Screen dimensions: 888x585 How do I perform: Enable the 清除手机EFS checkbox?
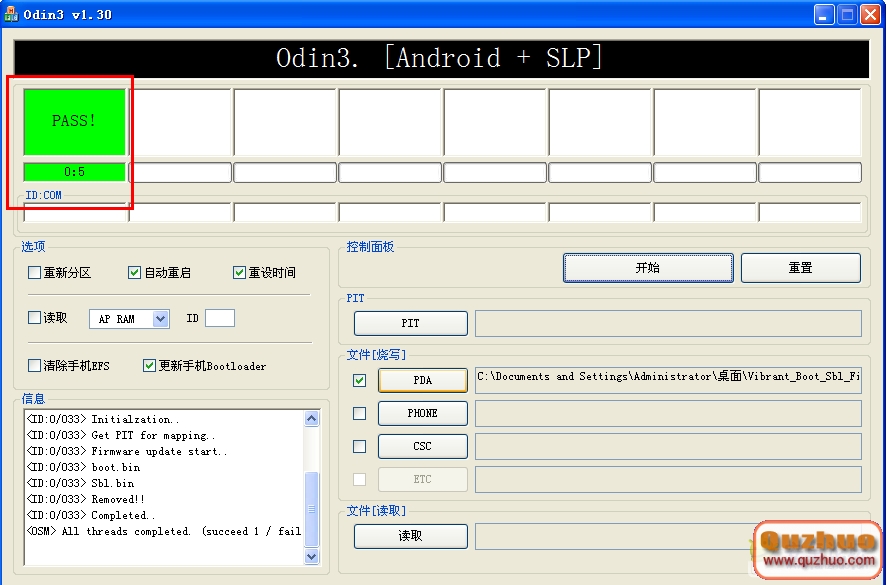(x=35, y=366)
